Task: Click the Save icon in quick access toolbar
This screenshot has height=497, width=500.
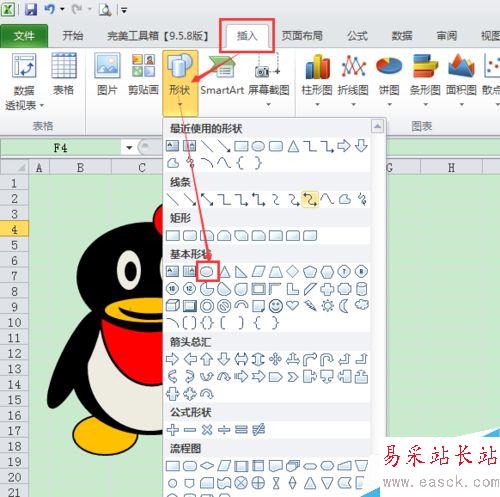Action: pos(31,9)
